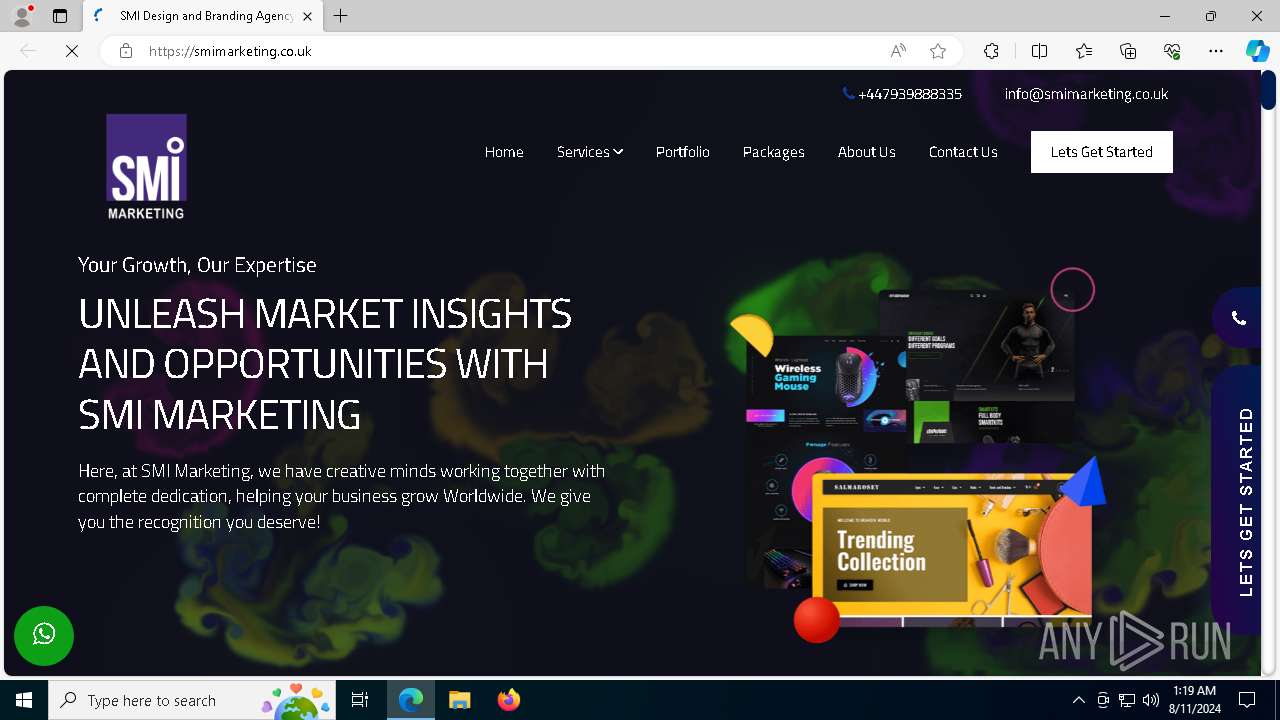Open Microsoft Edge from taskbar

pyautogui.click(x=411, y=700)
